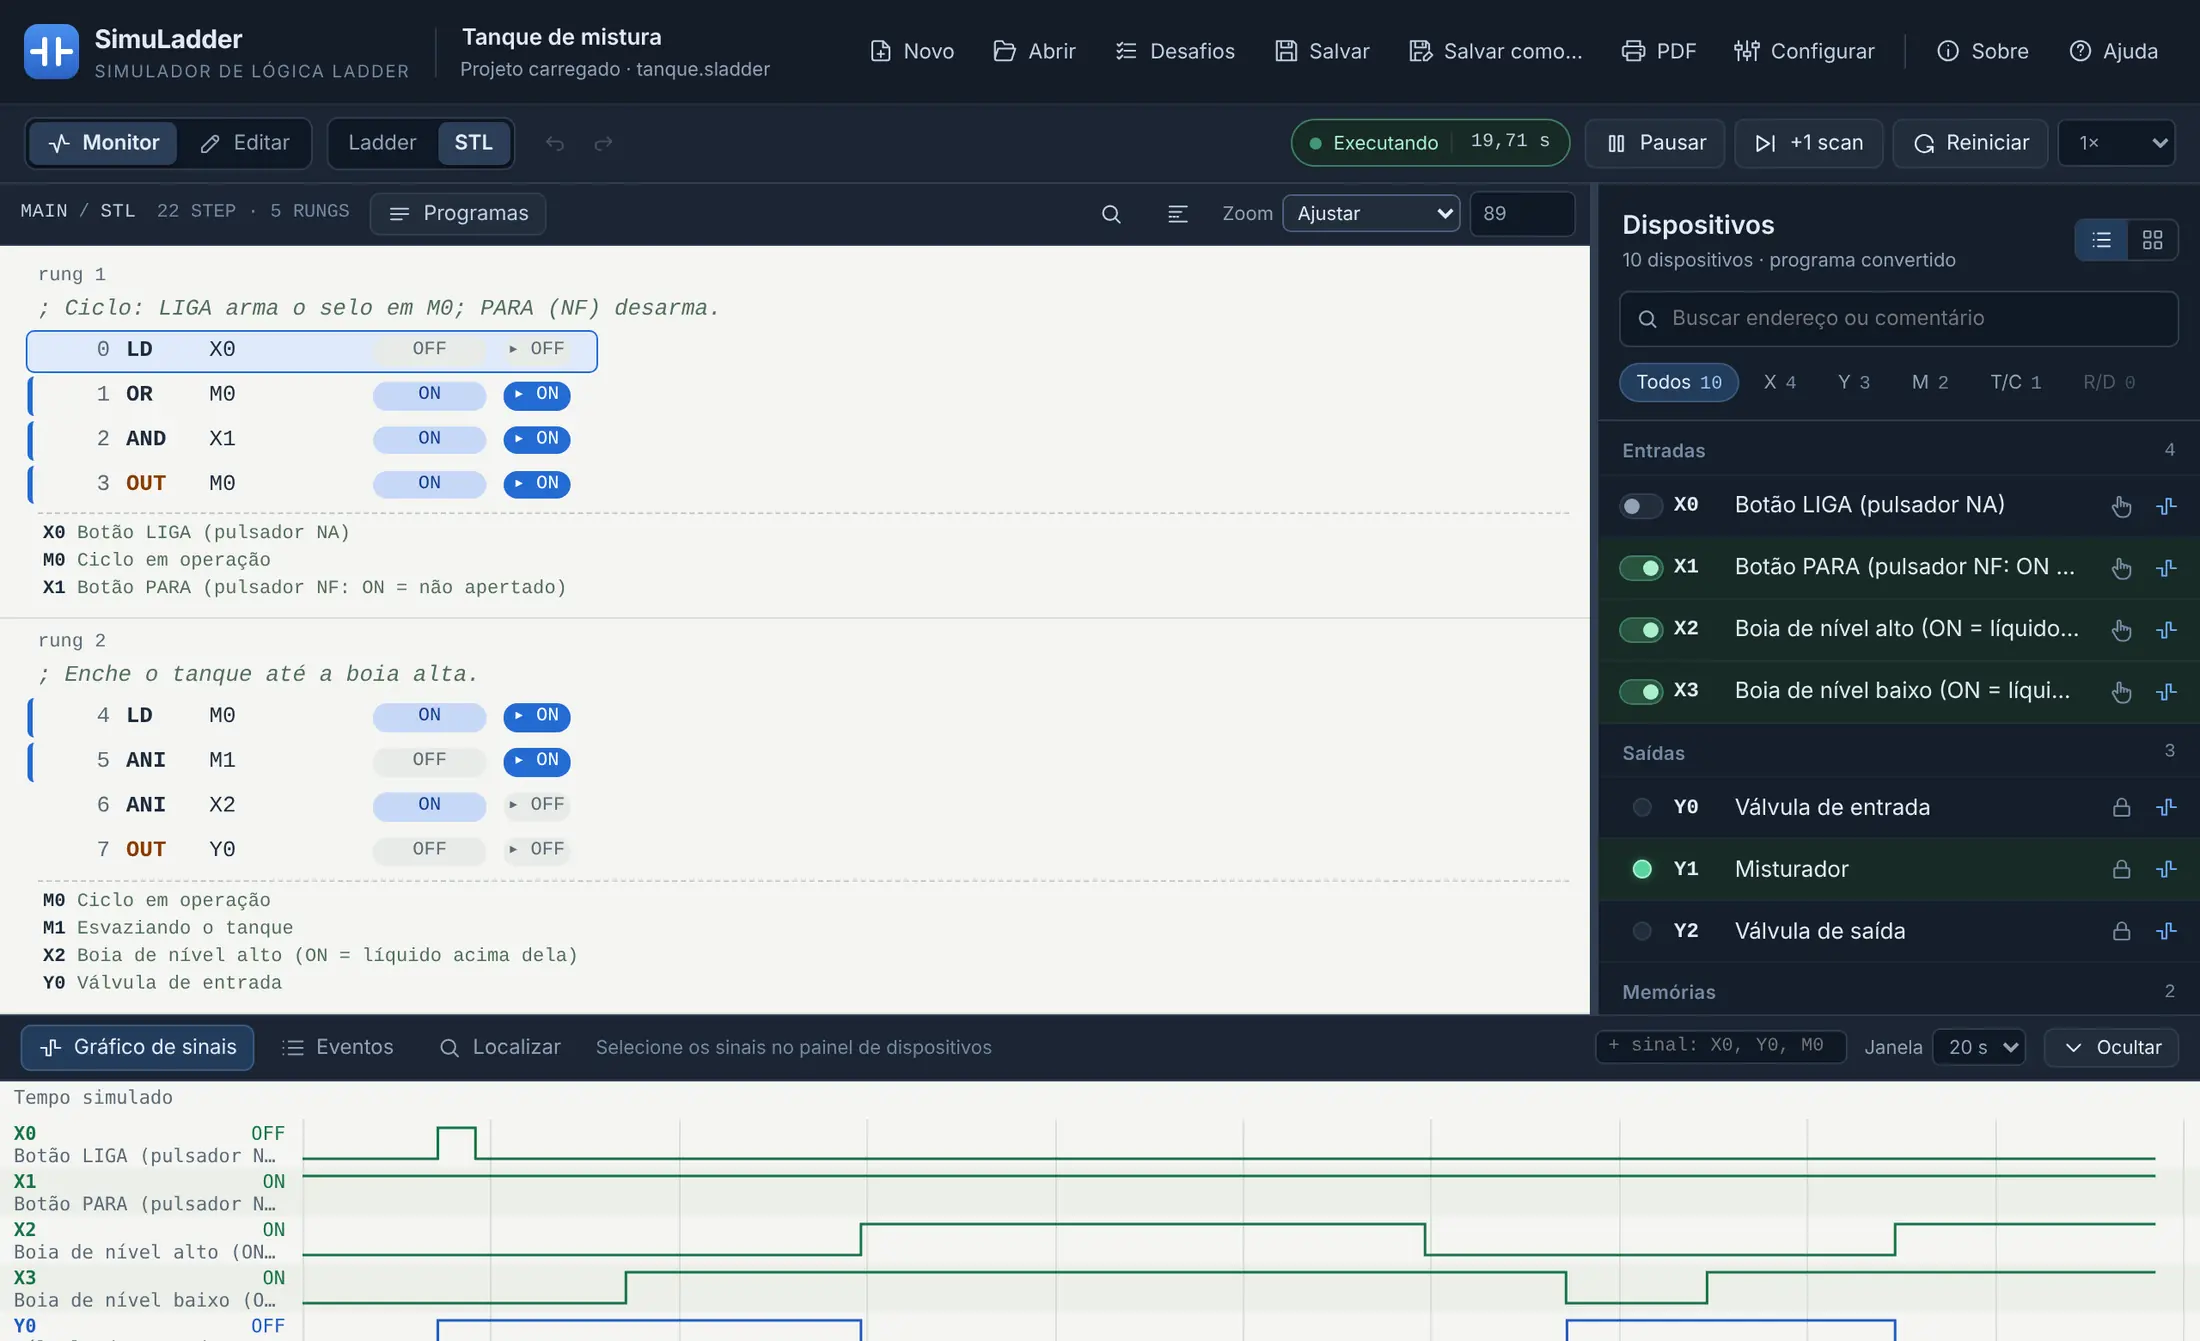Open the simulation speed 1× dropdown
The height and width of the screenshot is (1341, 2200).
point(2116,144)
